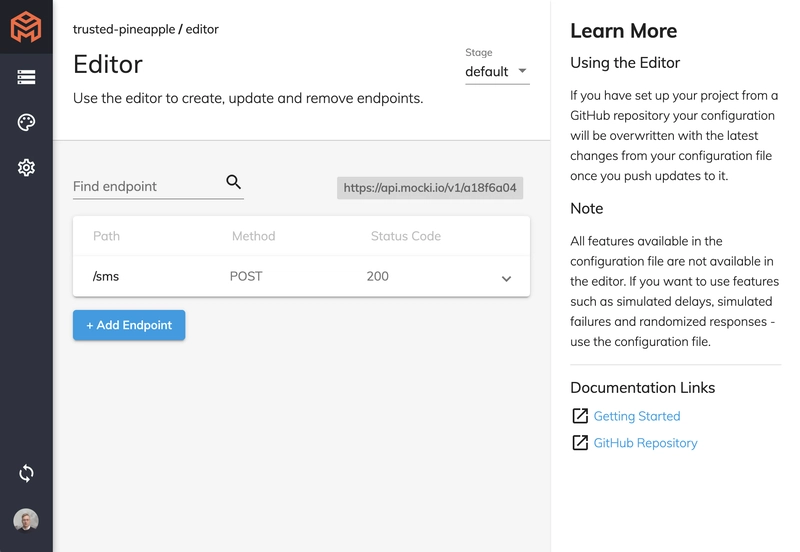
Task: Open the Getting Started link
Action: tap(637, 416)
